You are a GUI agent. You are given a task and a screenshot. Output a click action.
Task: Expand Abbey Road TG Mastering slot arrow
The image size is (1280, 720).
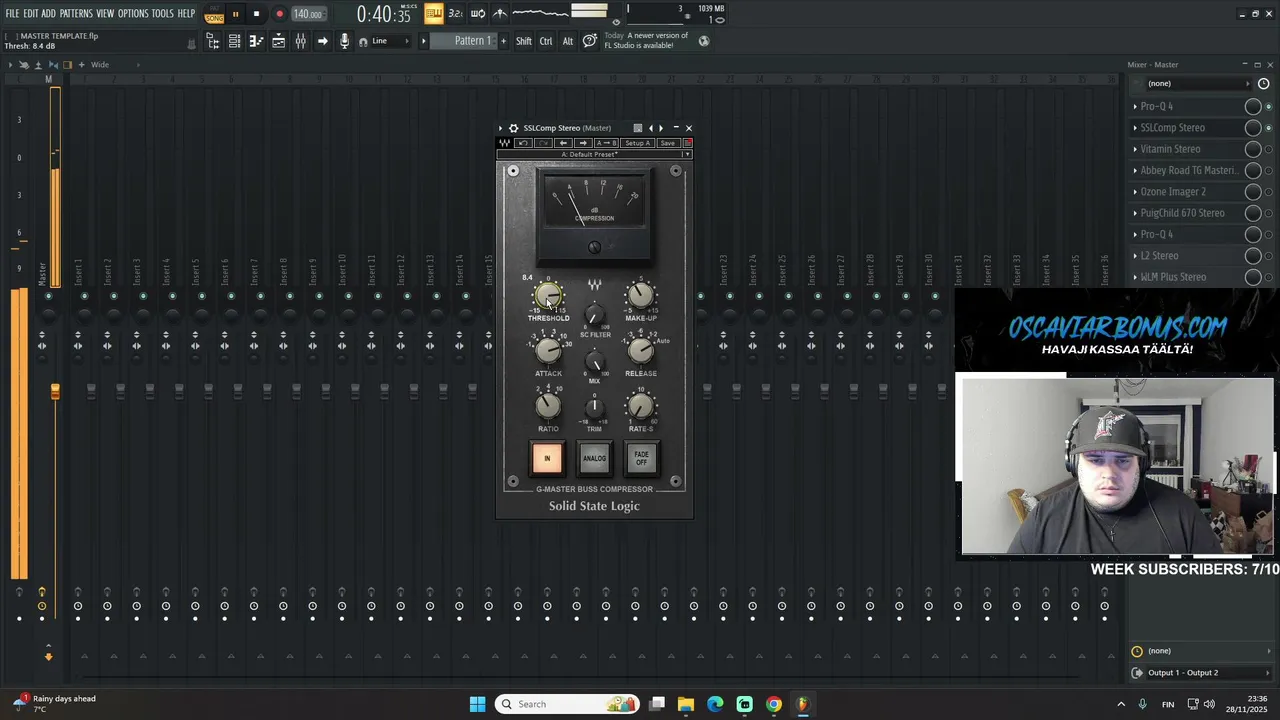pyautogui.click(x=1135, y=171)
